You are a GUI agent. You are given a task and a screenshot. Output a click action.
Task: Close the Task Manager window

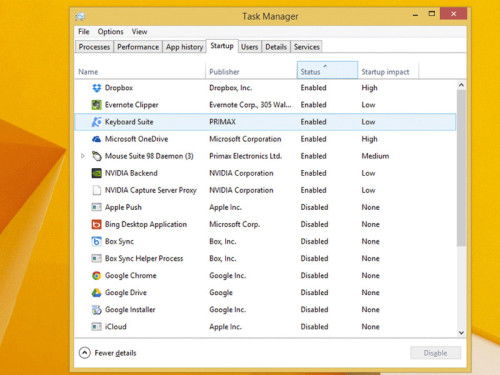(453, 14)
